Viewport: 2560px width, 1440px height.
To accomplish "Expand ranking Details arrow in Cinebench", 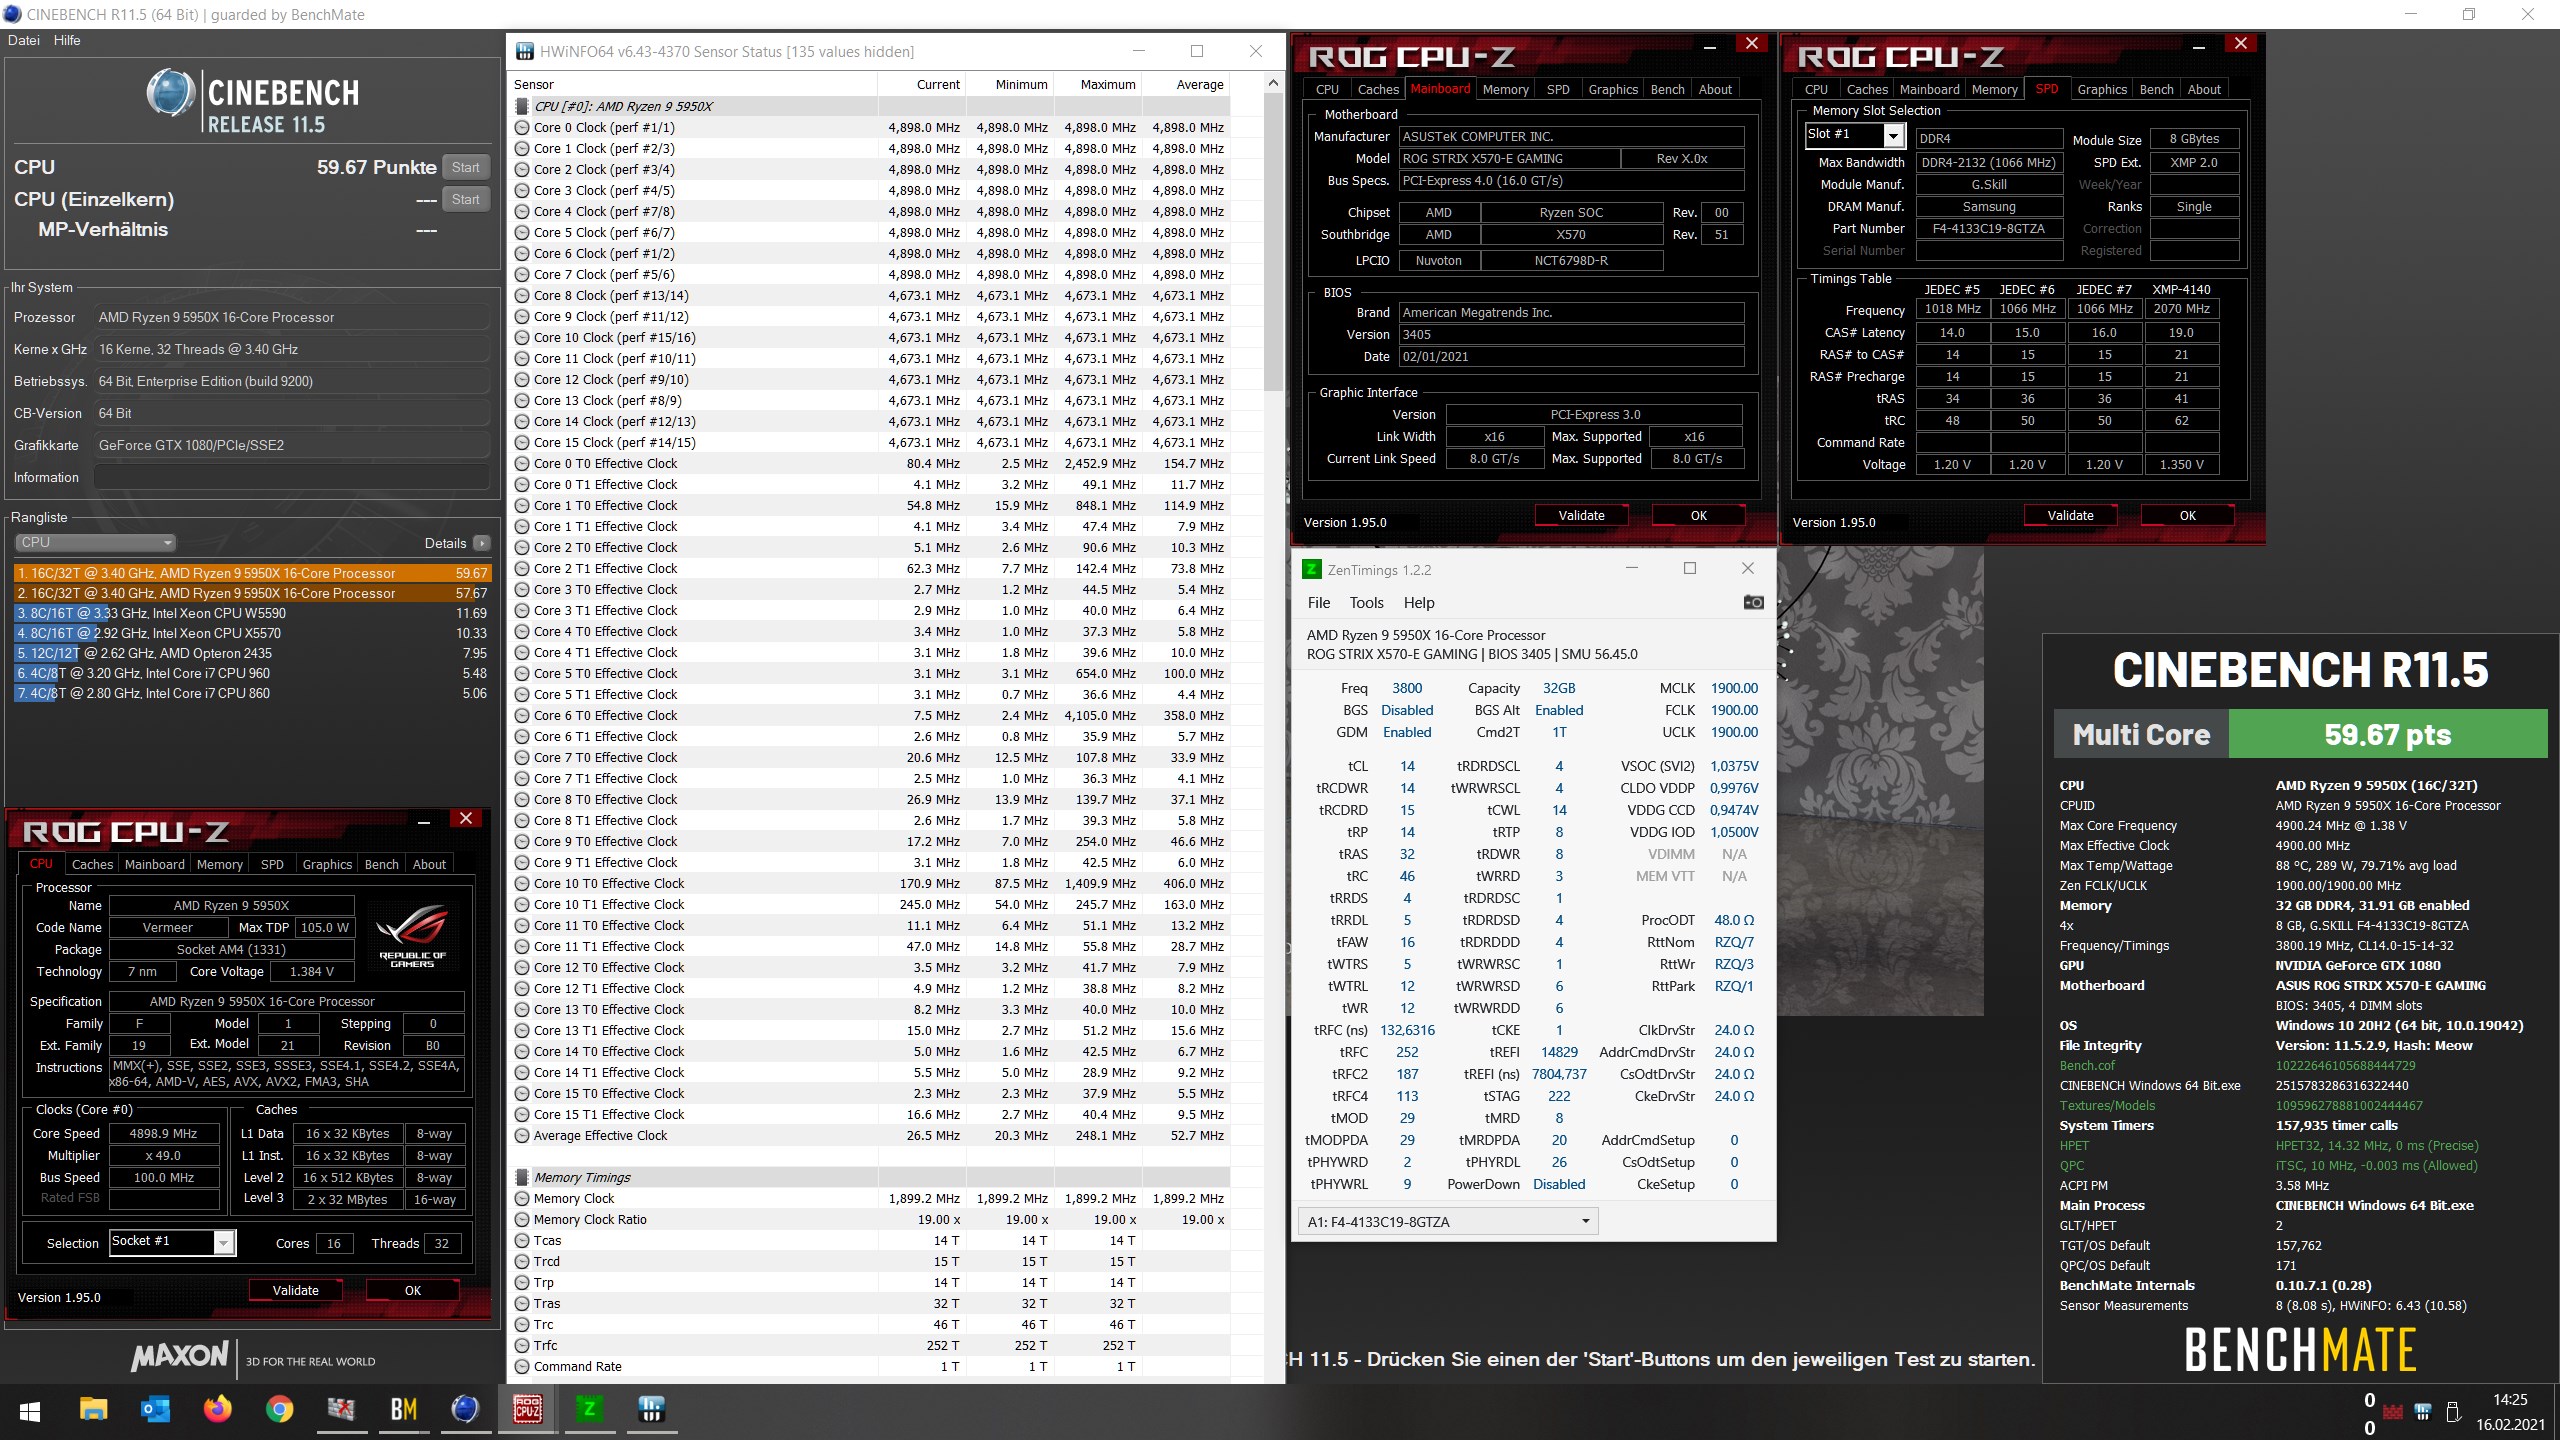I will tap(482, 543).
